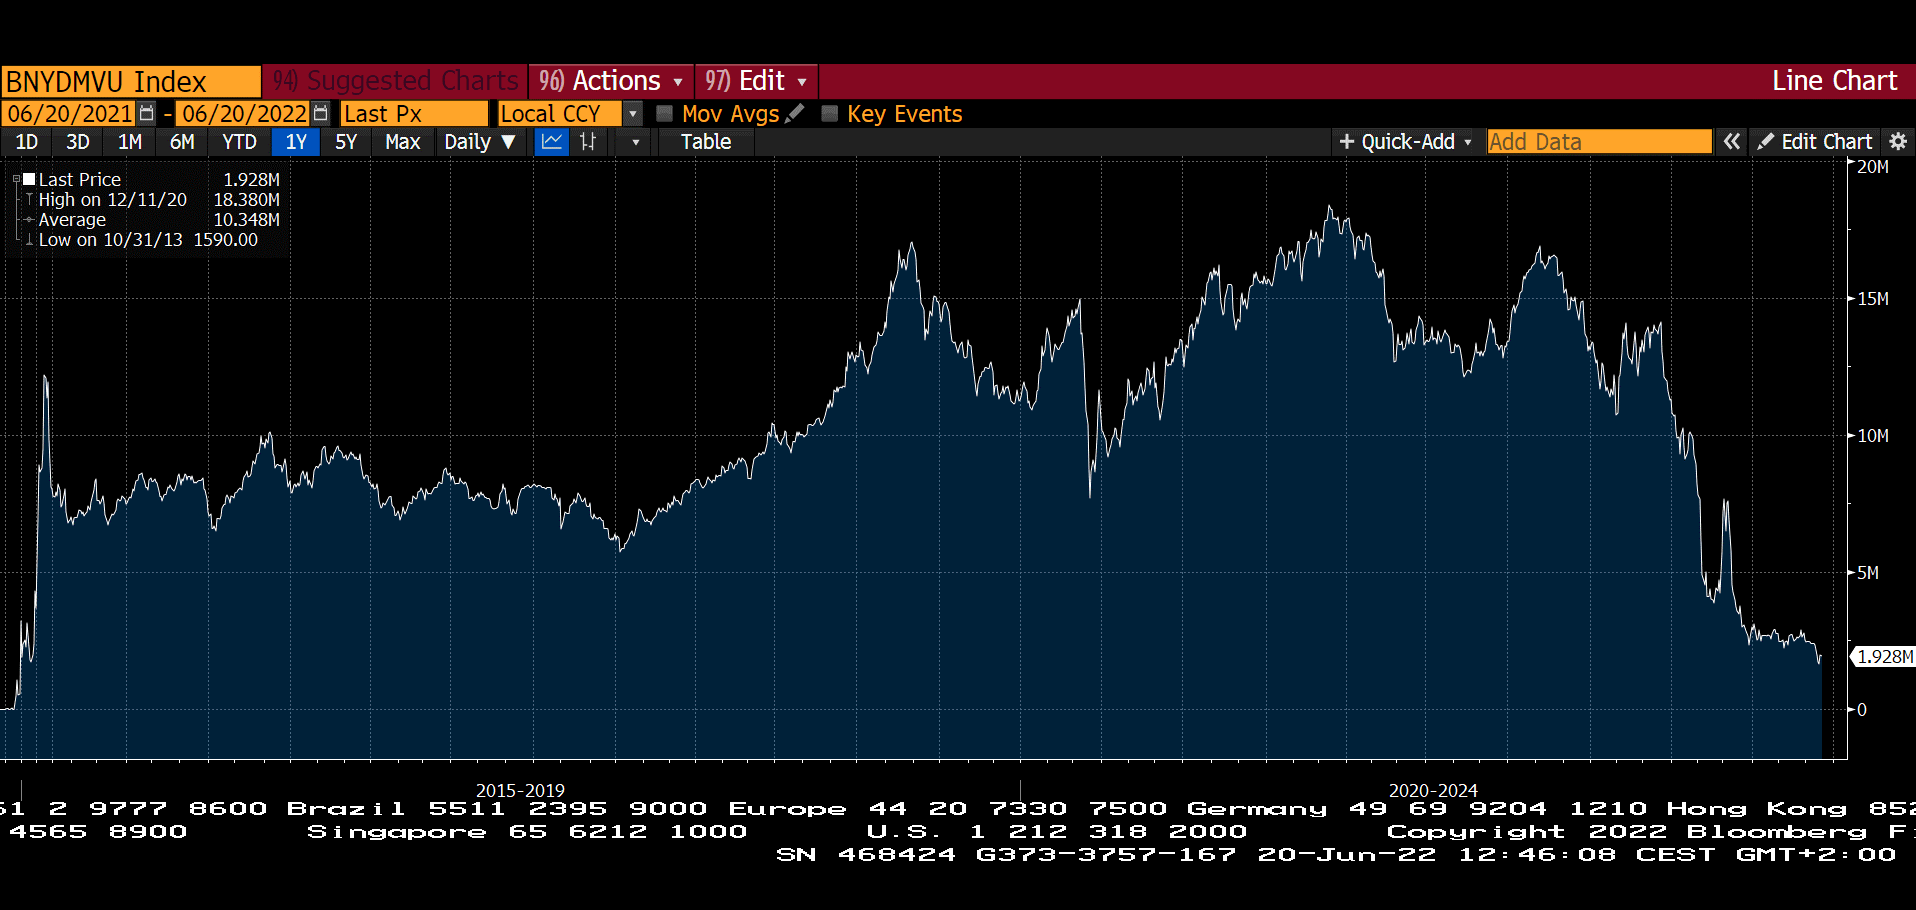1916x910 pixels.
Task: Open the 97) Edit menu
Action: pyautogui.click(x=756, y=81)
